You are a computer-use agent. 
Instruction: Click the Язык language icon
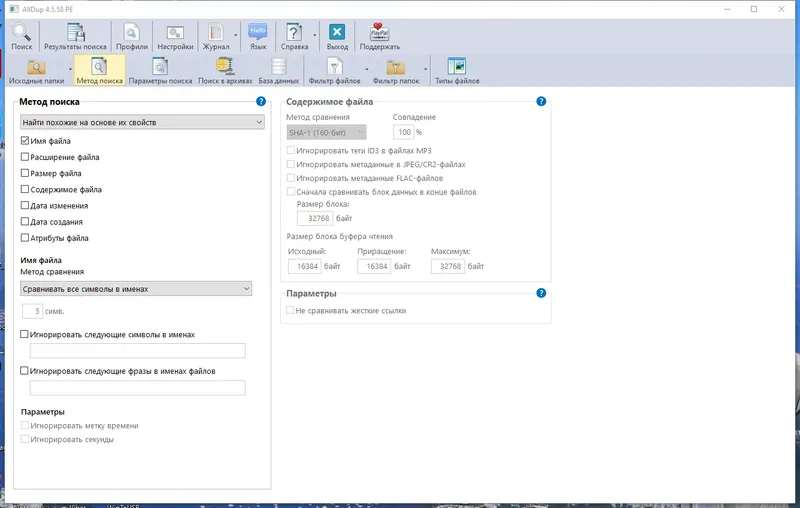tap(258, 37)
